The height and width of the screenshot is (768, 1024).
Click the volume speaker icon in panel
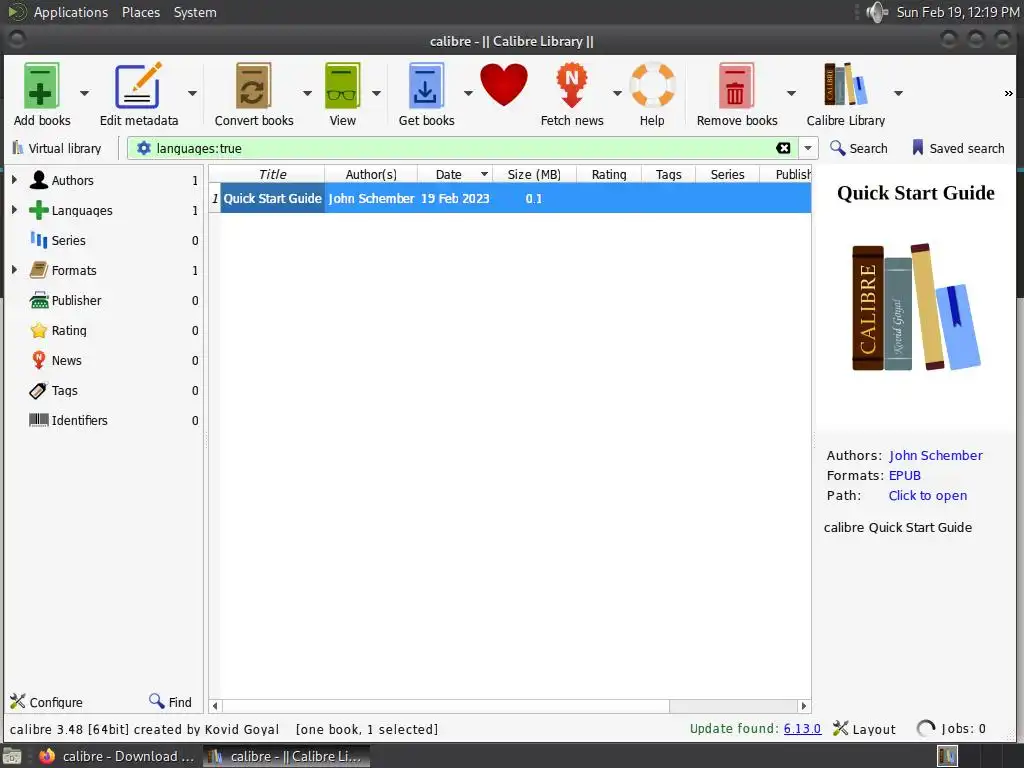[x=876, y=12]
